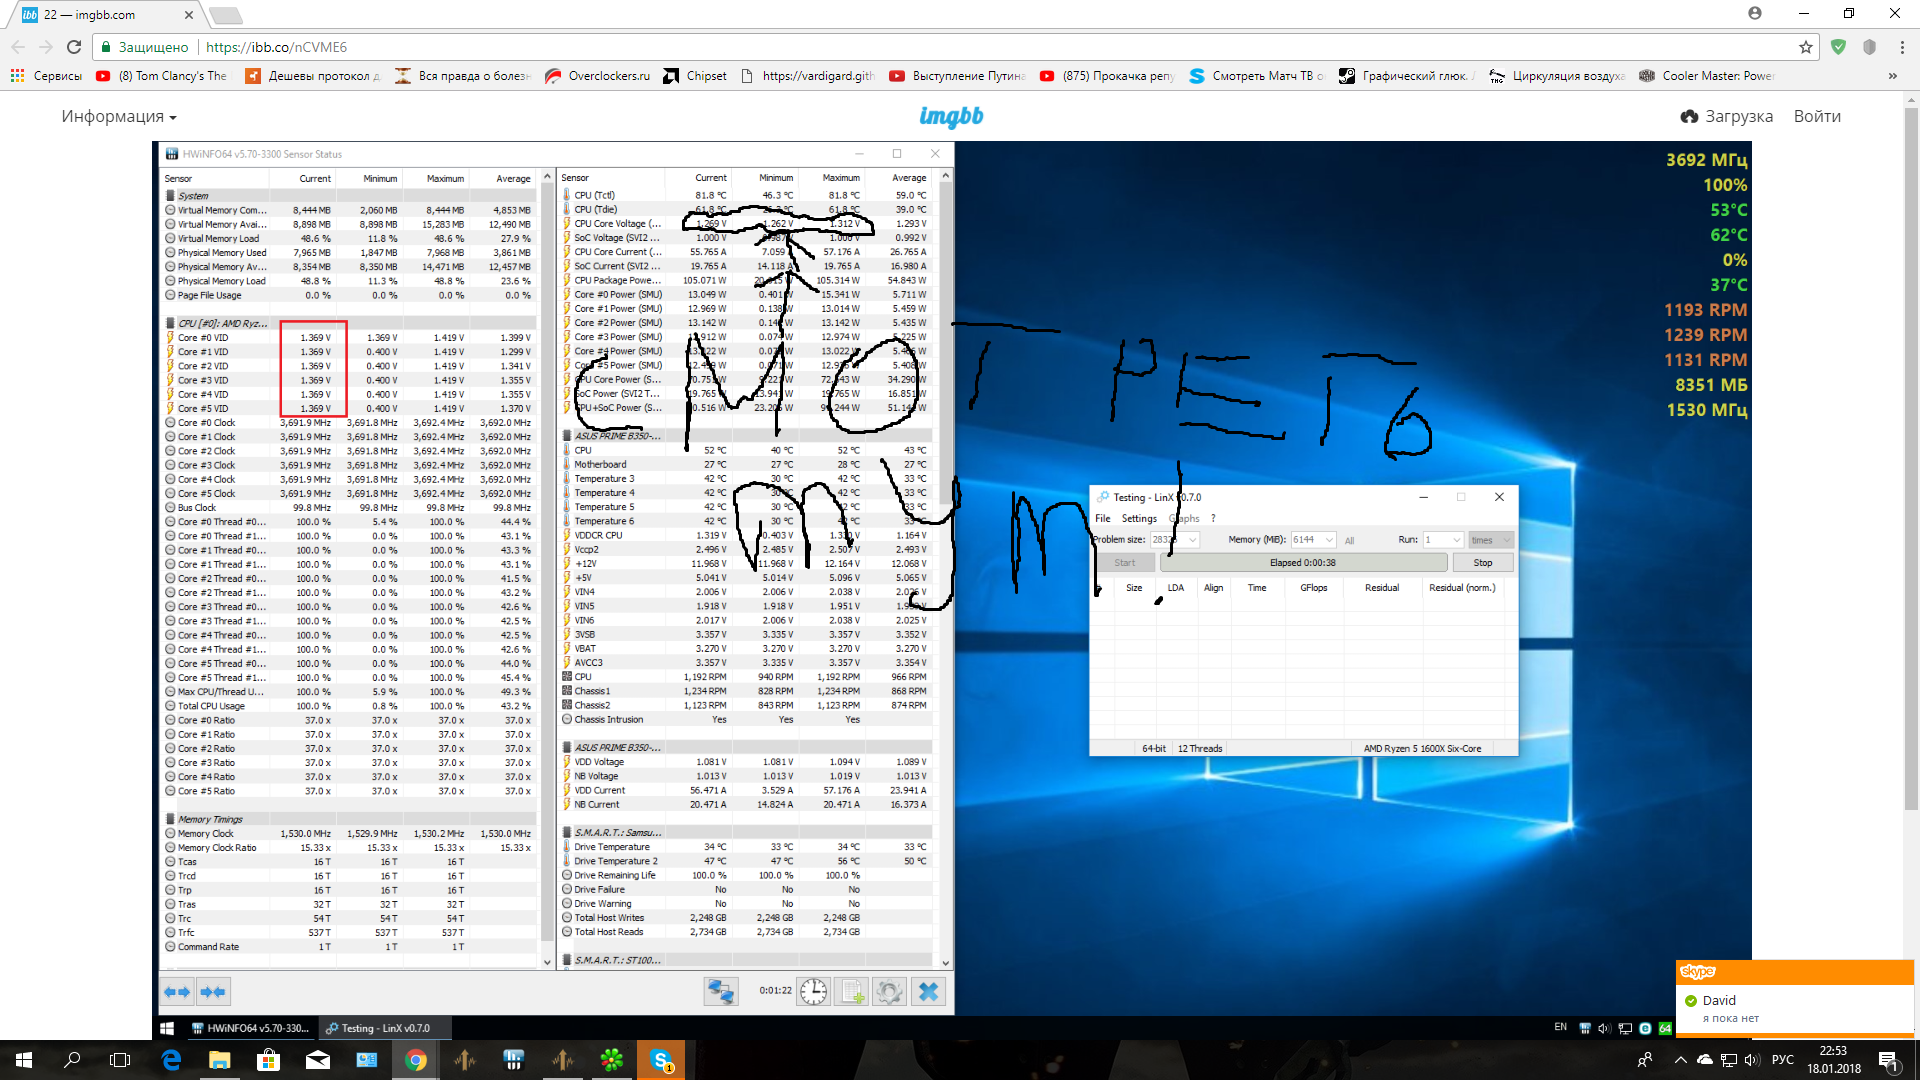1920x1080 pixels.
Task: Click the green shield extension icon
Action: 1838,47
